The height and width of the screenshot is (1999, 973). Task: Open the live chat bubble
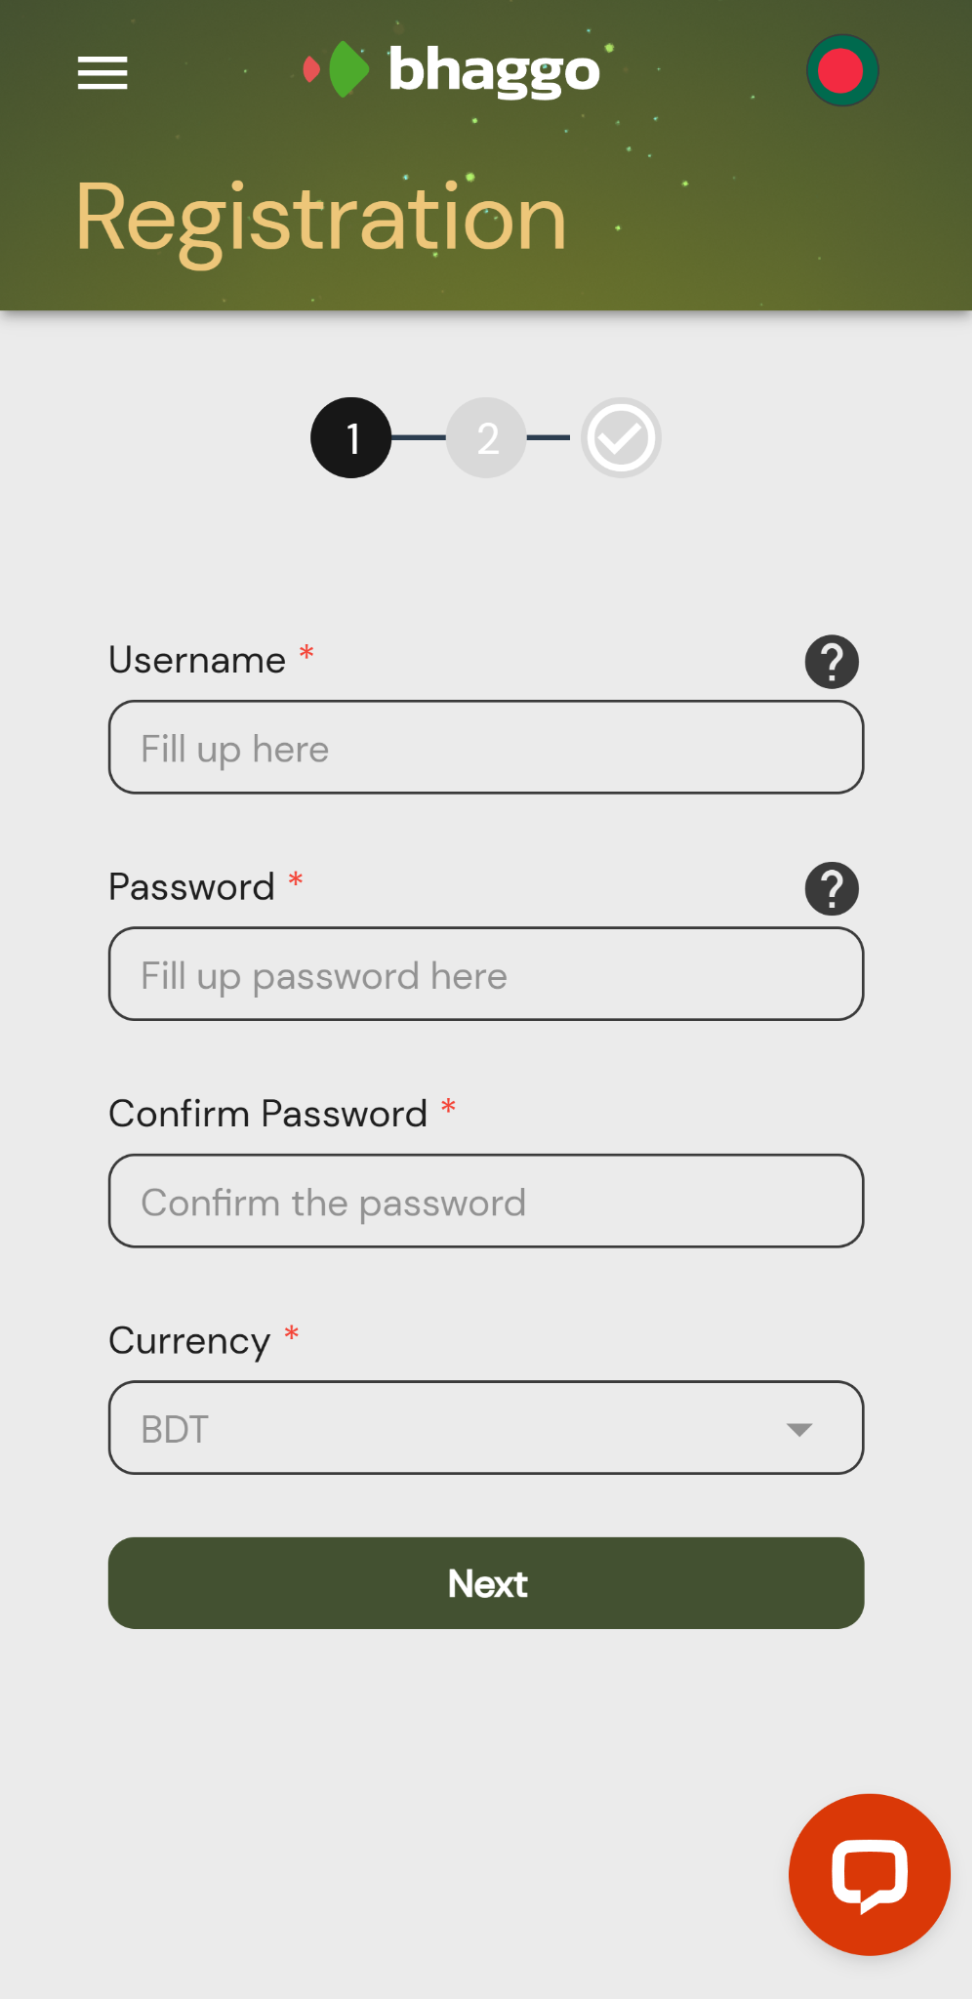pyautogui.click(x=868, y=1874)
